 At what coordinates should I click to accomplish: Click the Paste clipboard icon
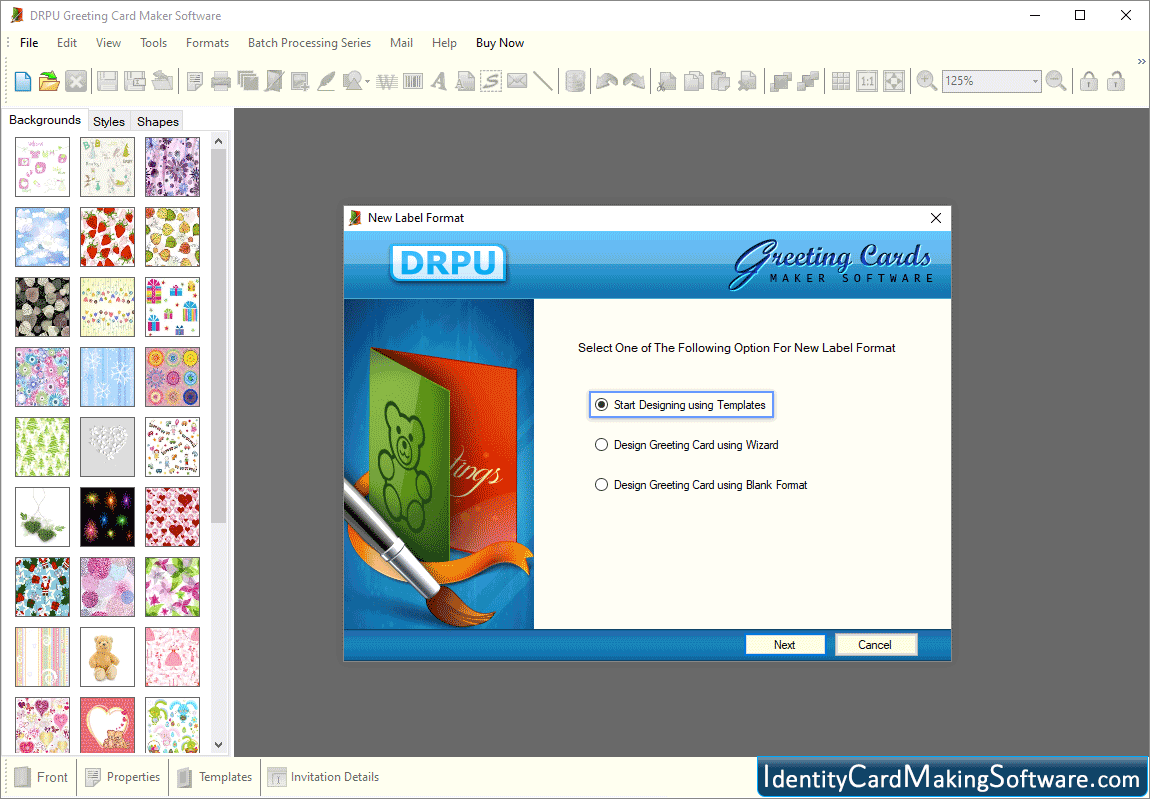click(x=720, y=81)
